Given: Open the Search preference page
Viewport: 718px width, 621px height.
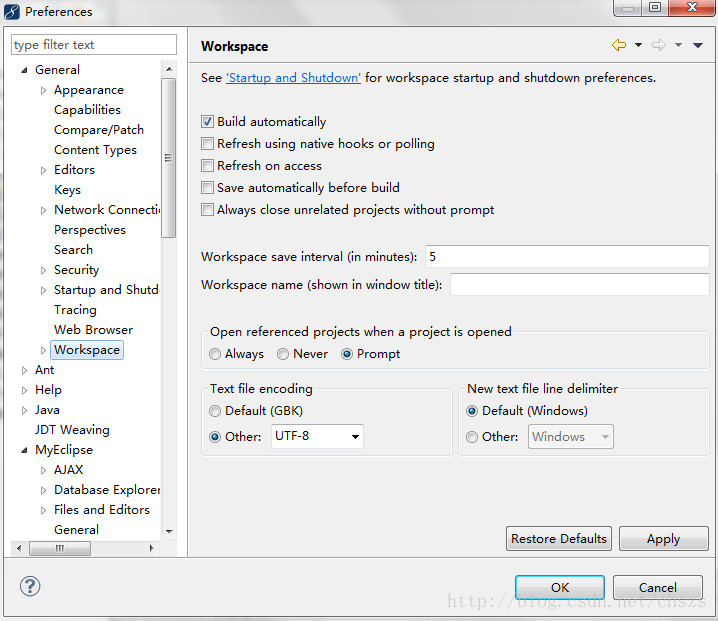Looking at the screenshot, I should pyautogui.click(x=73, y=250).
